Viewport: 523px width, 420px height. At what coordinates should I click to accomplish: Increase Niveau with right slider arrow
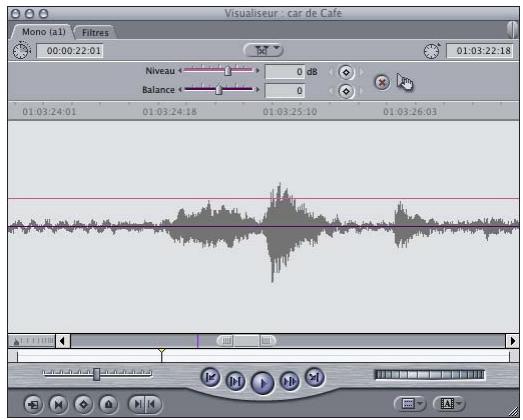tap(257, 70)
